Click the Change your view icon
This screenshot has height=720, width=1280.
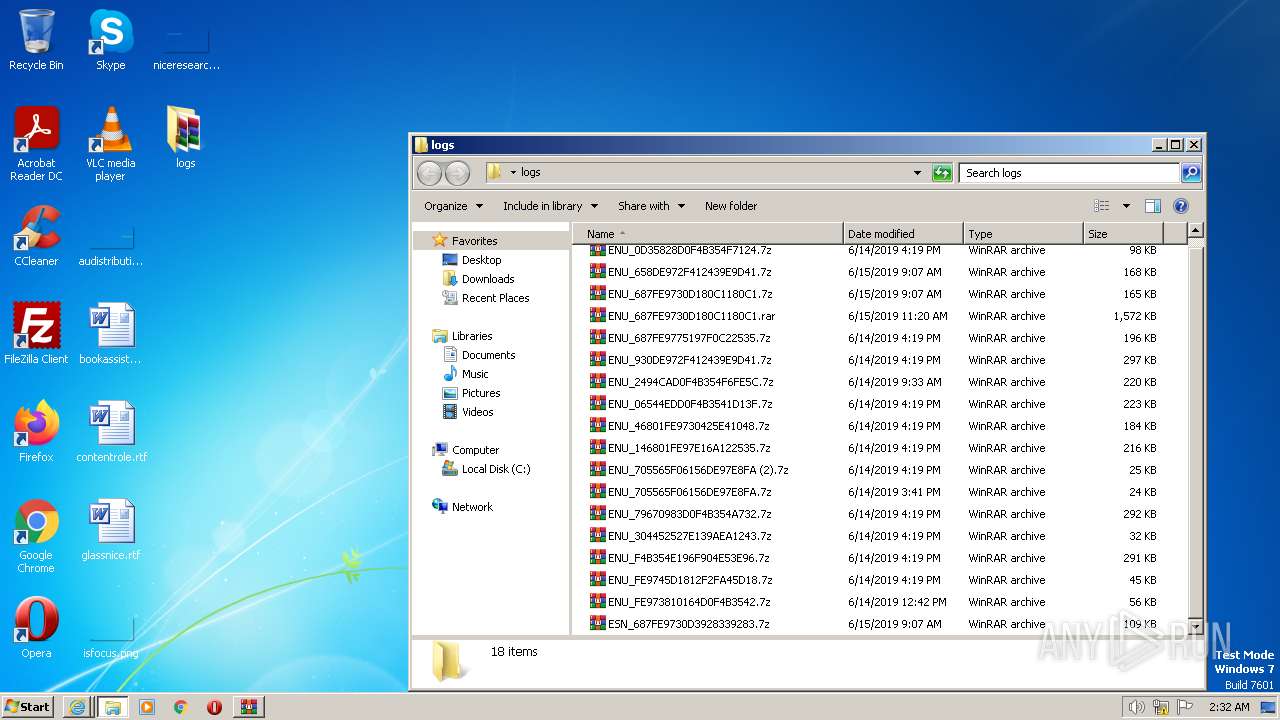(1101, 206)
